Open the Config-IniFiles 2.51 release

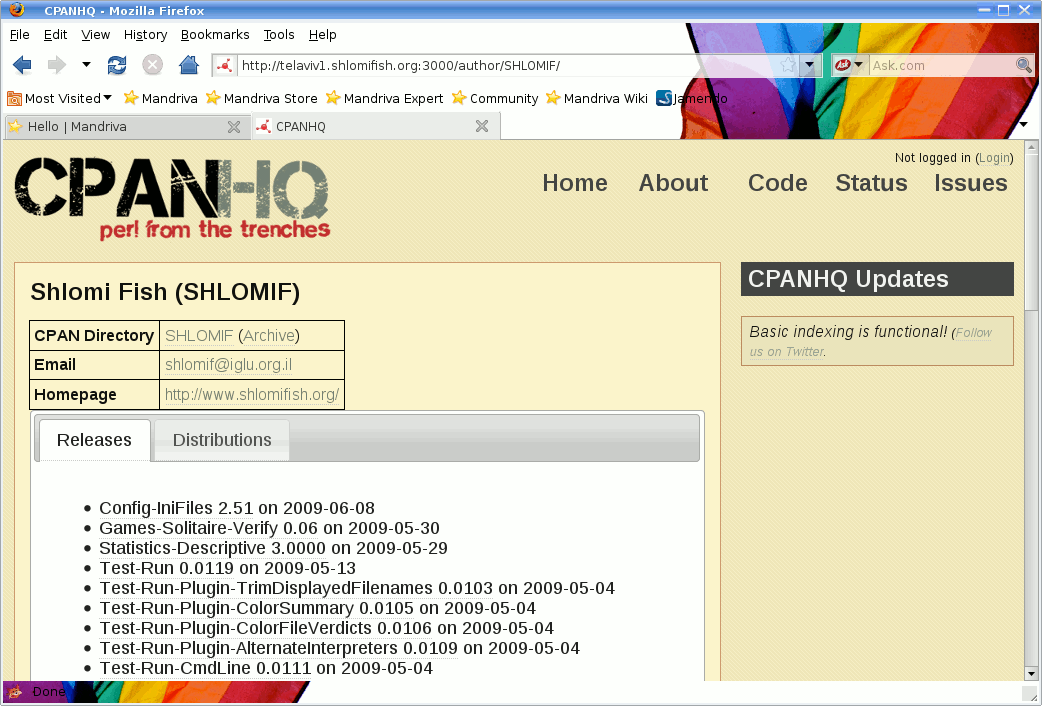[176, 509]
